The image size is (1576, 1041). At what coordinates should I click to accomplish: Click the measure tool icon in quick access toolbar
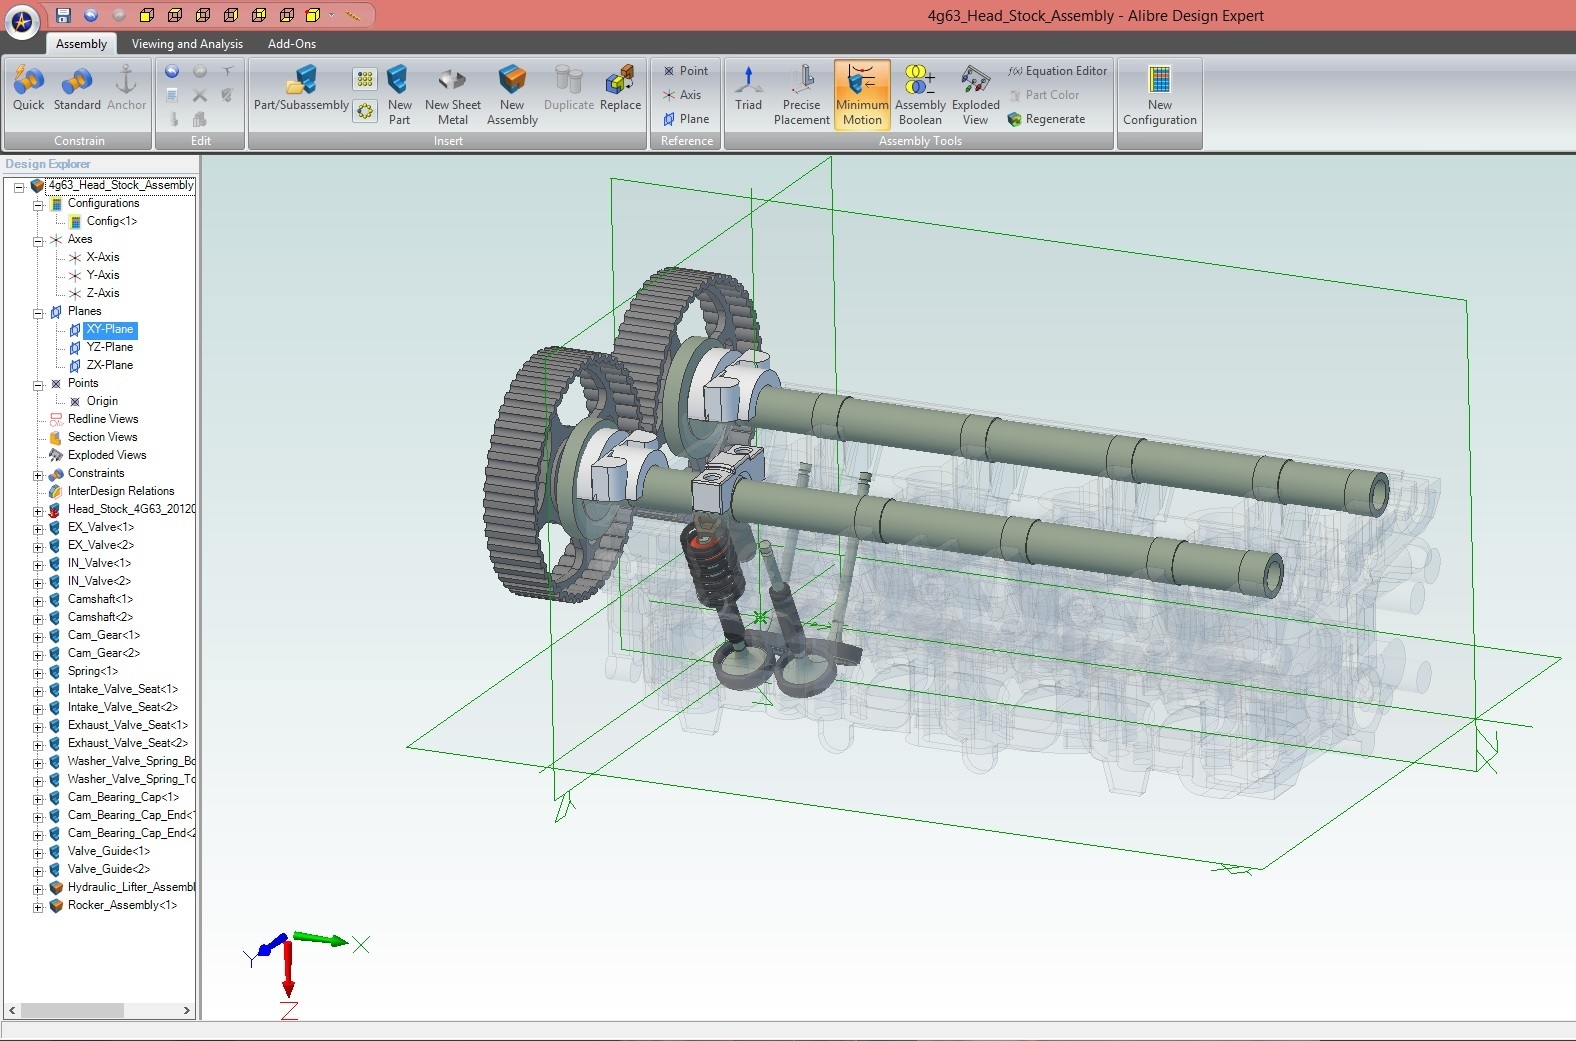pos(352,15)
